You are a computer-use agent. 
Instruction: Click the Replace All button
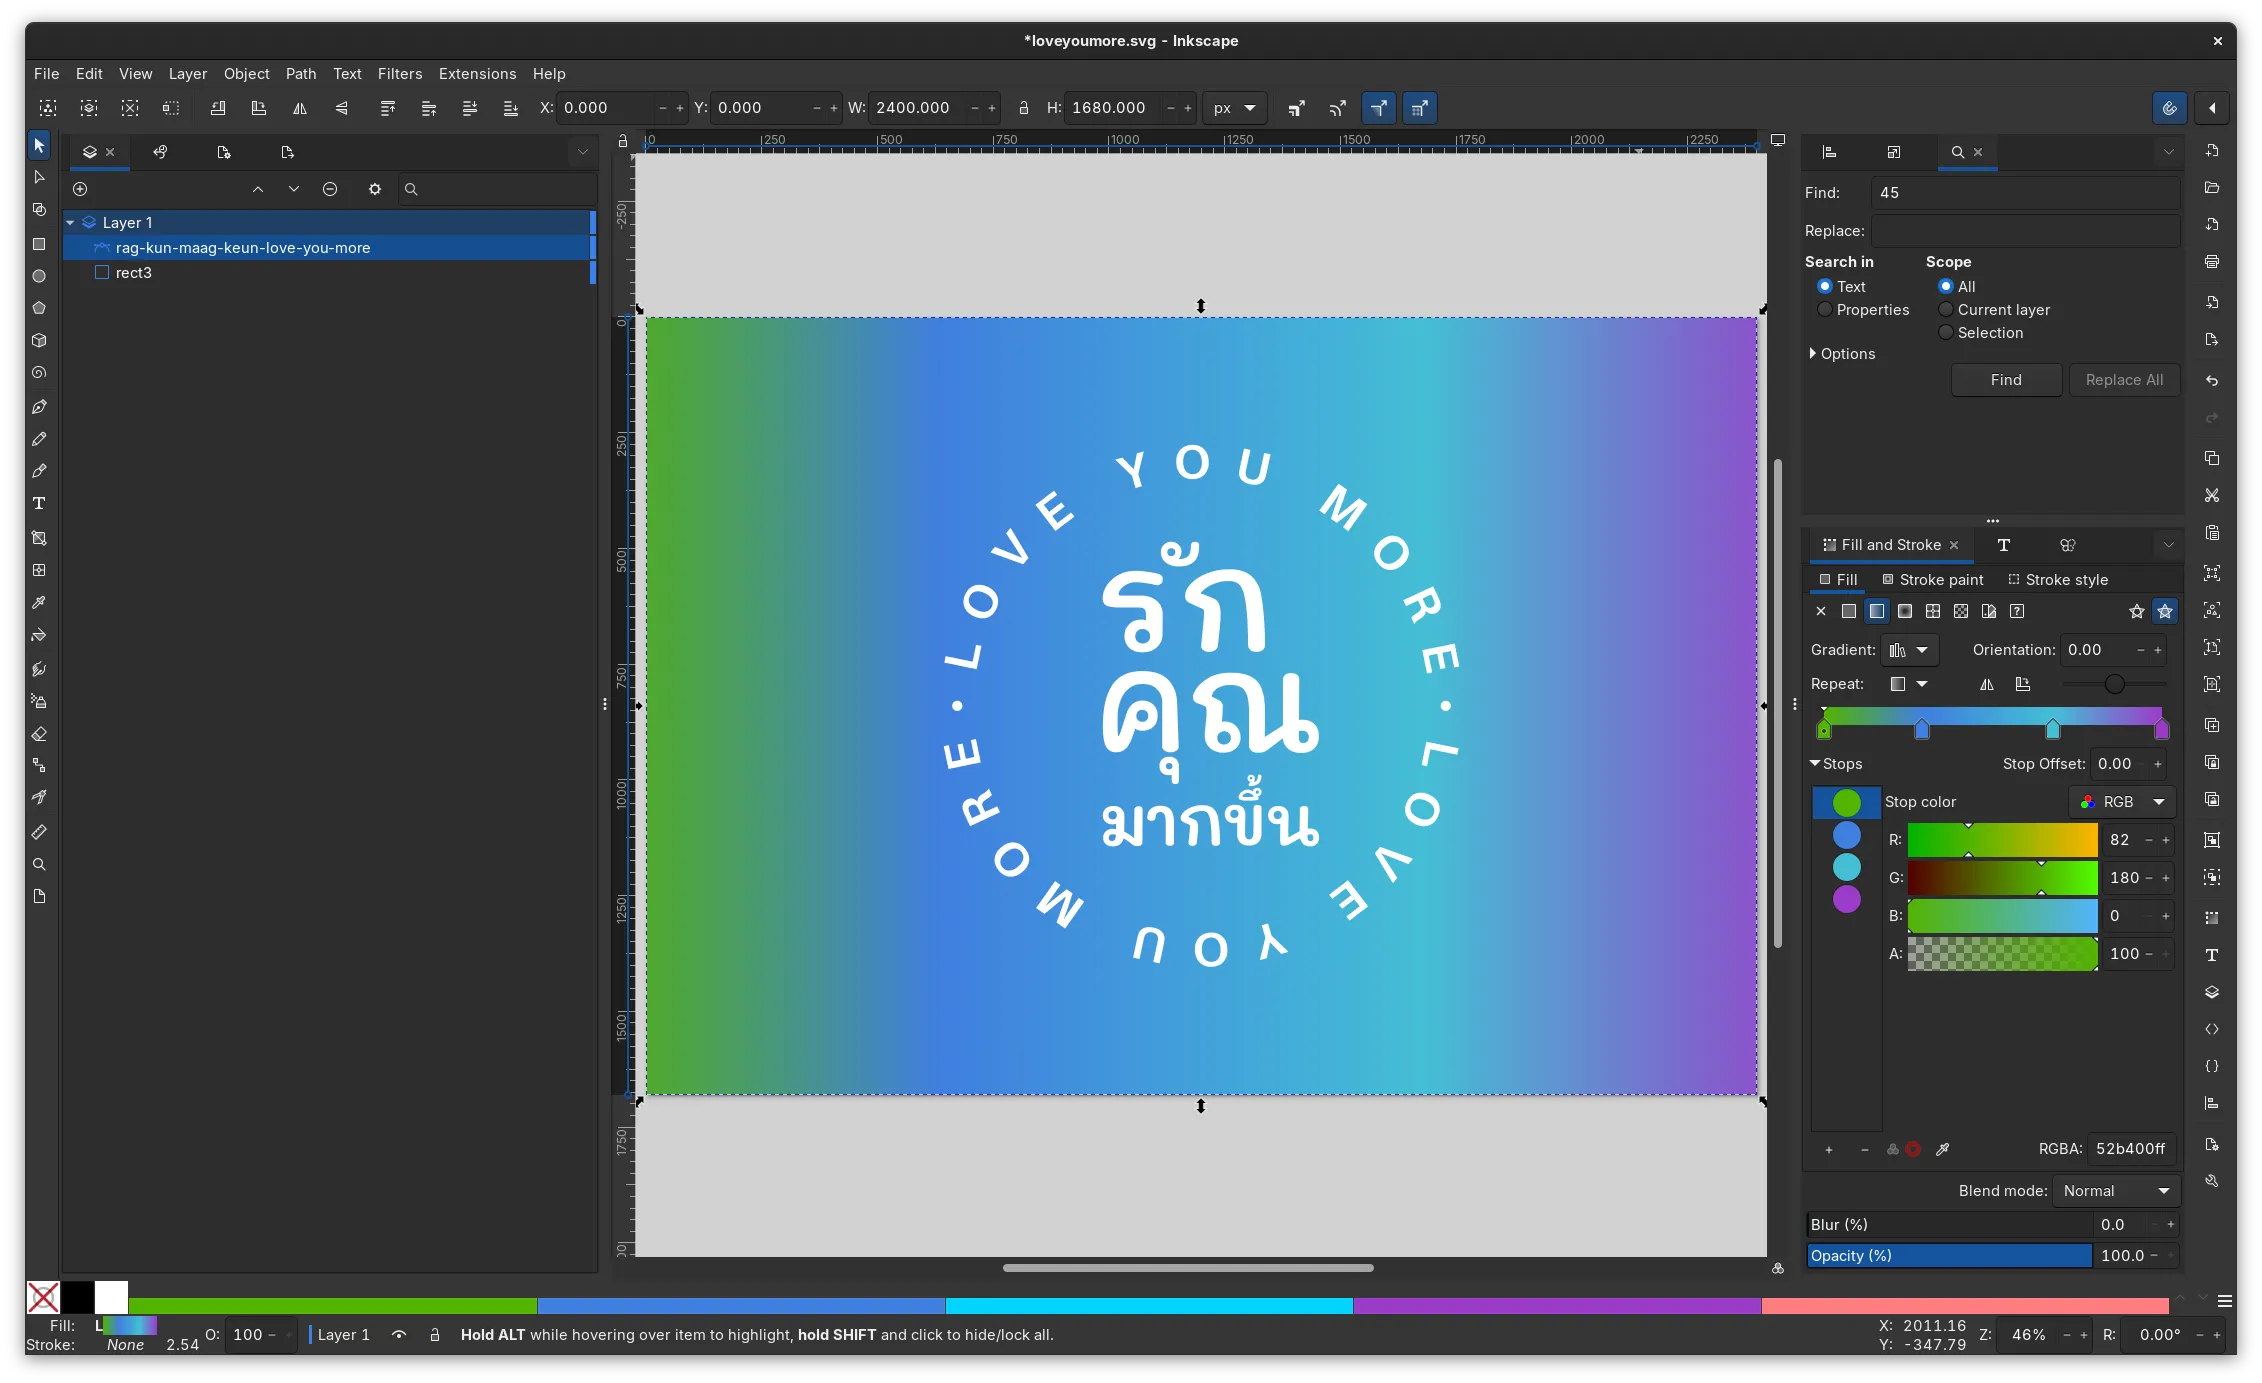(x=2124, y=380)
